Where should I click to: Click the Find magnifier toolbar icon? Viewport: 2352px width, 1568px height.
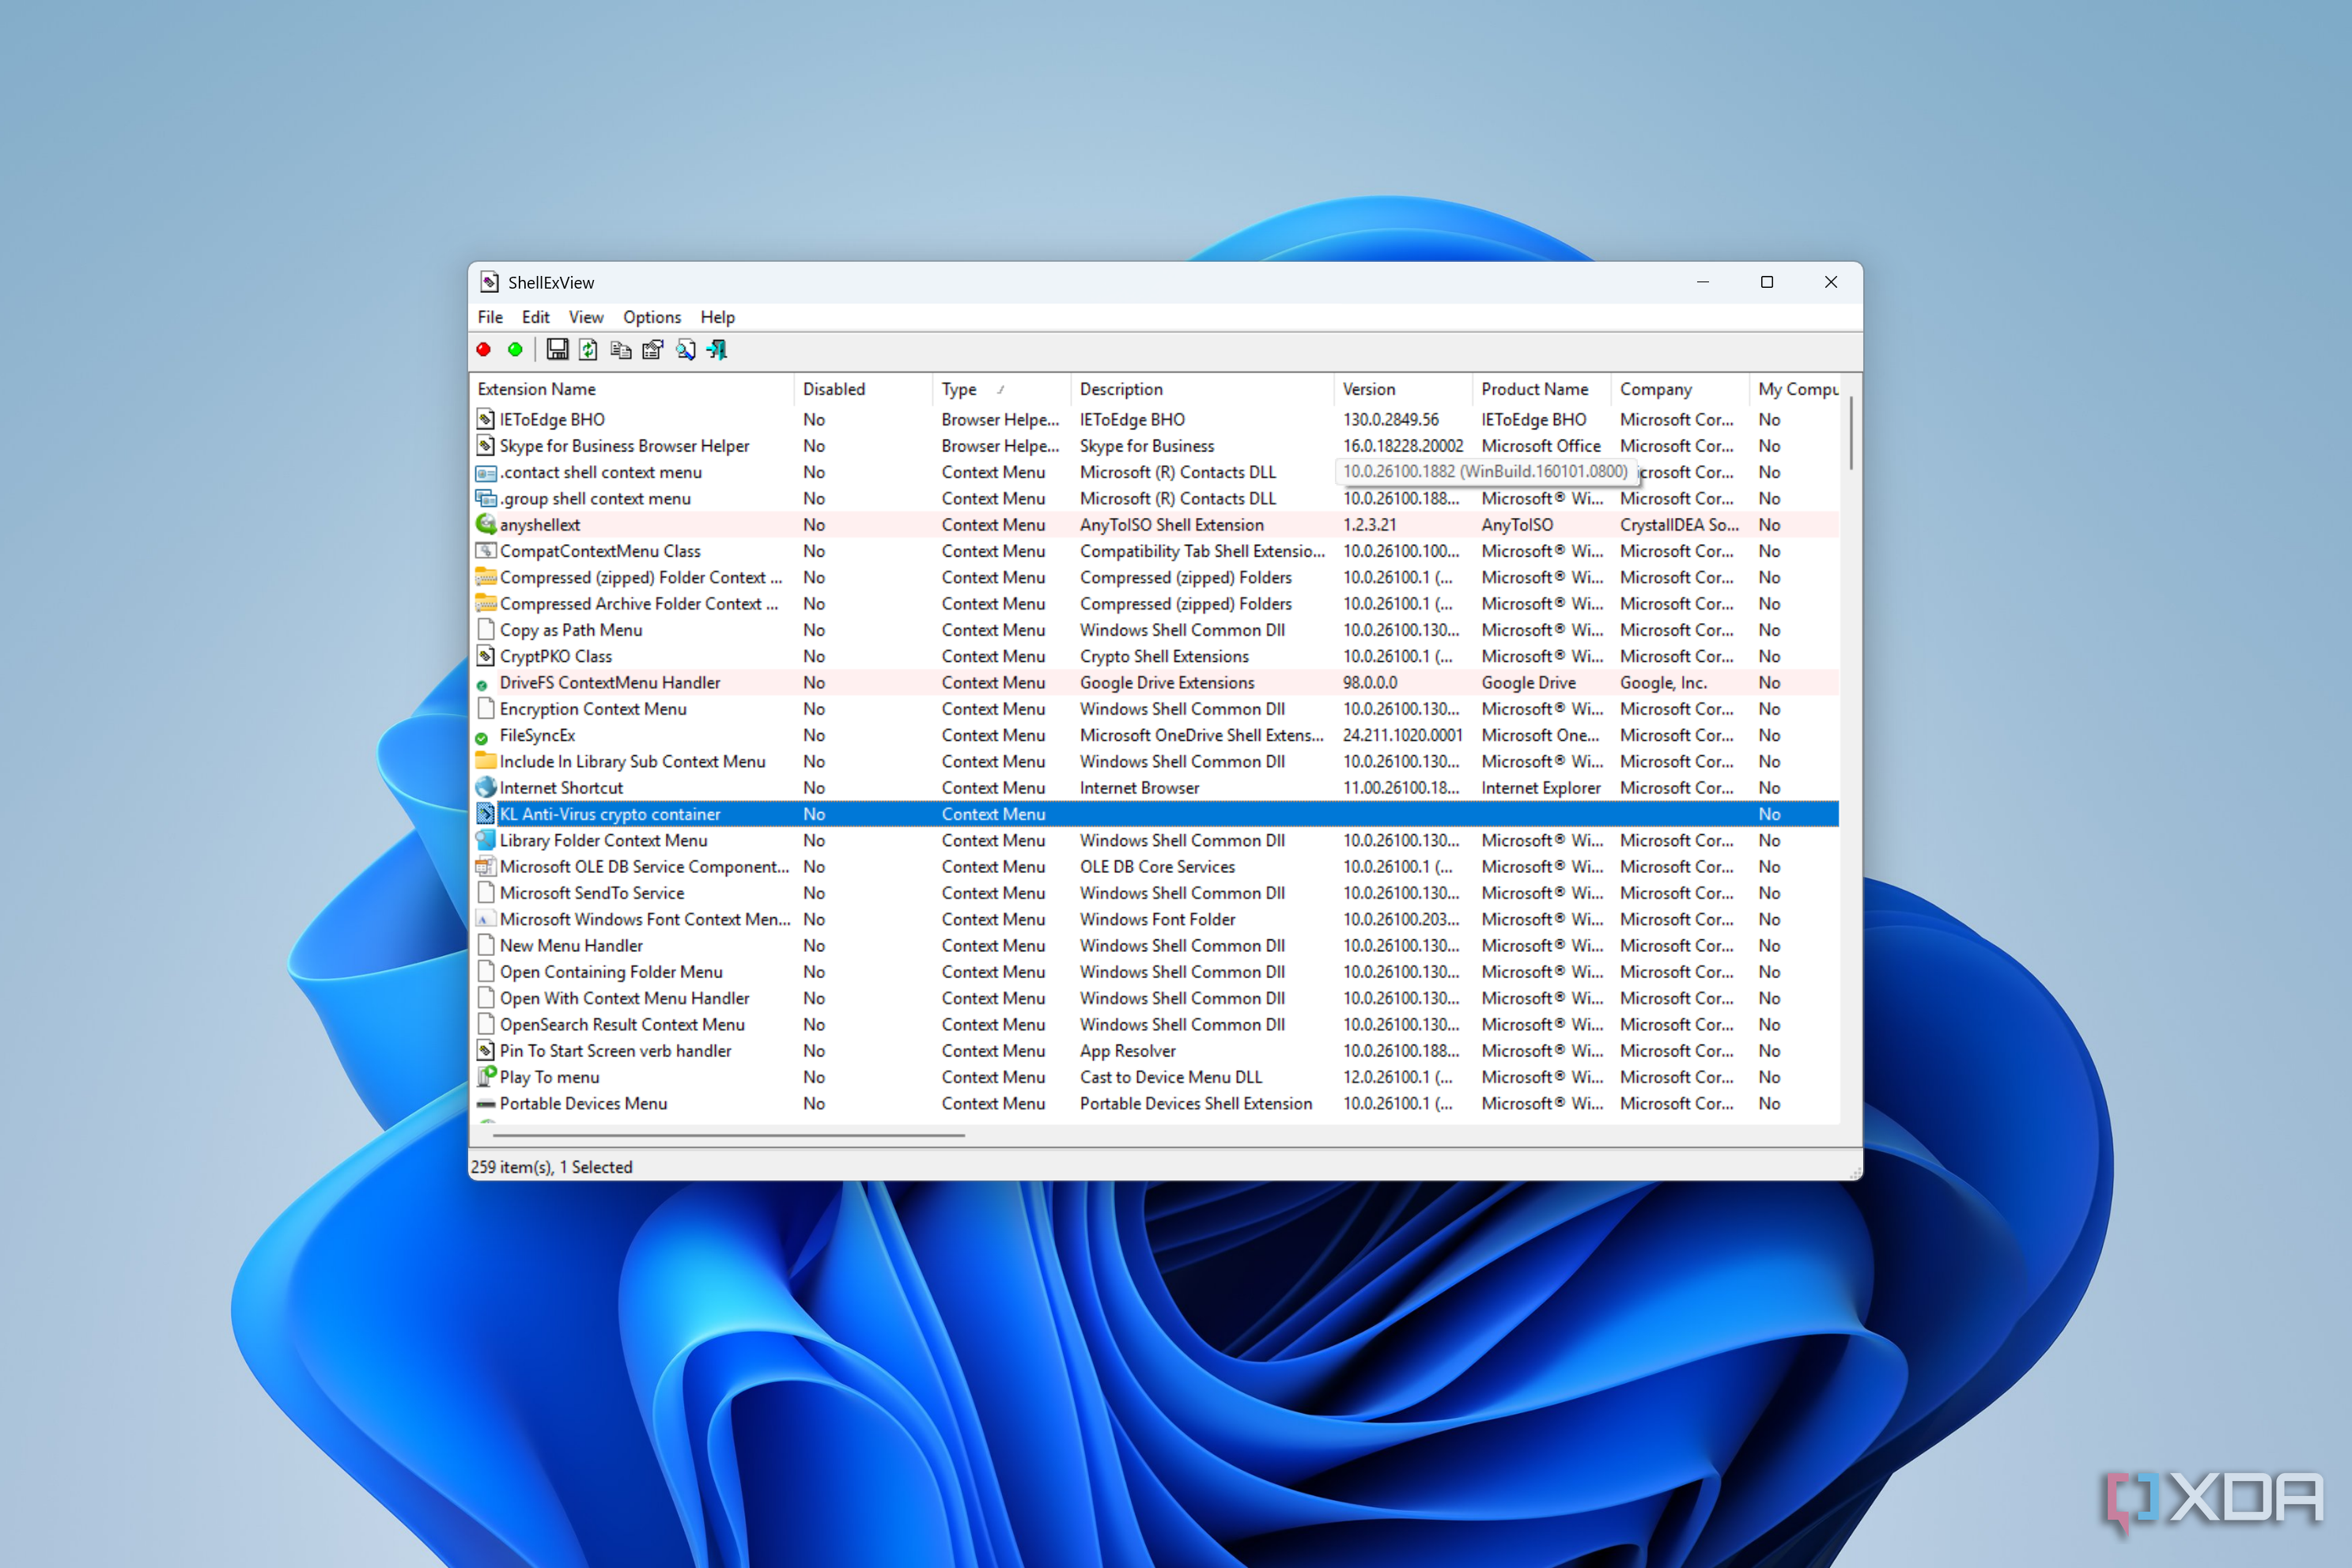coord(686,350)
